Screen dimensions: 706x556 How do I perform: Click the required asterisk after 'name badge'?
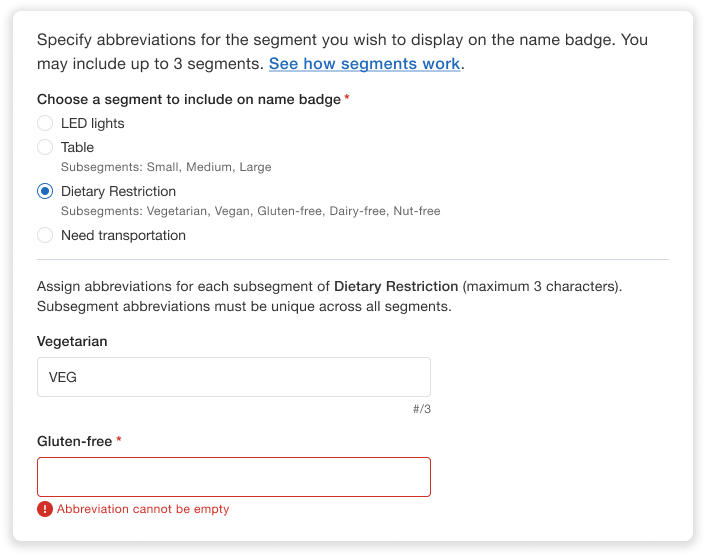pyautogui.click(x=347, y=99)
